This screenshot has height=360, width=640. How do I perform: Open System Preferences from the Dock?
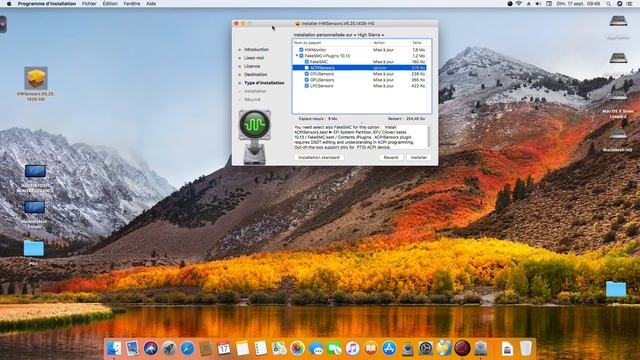coord(426,348)
